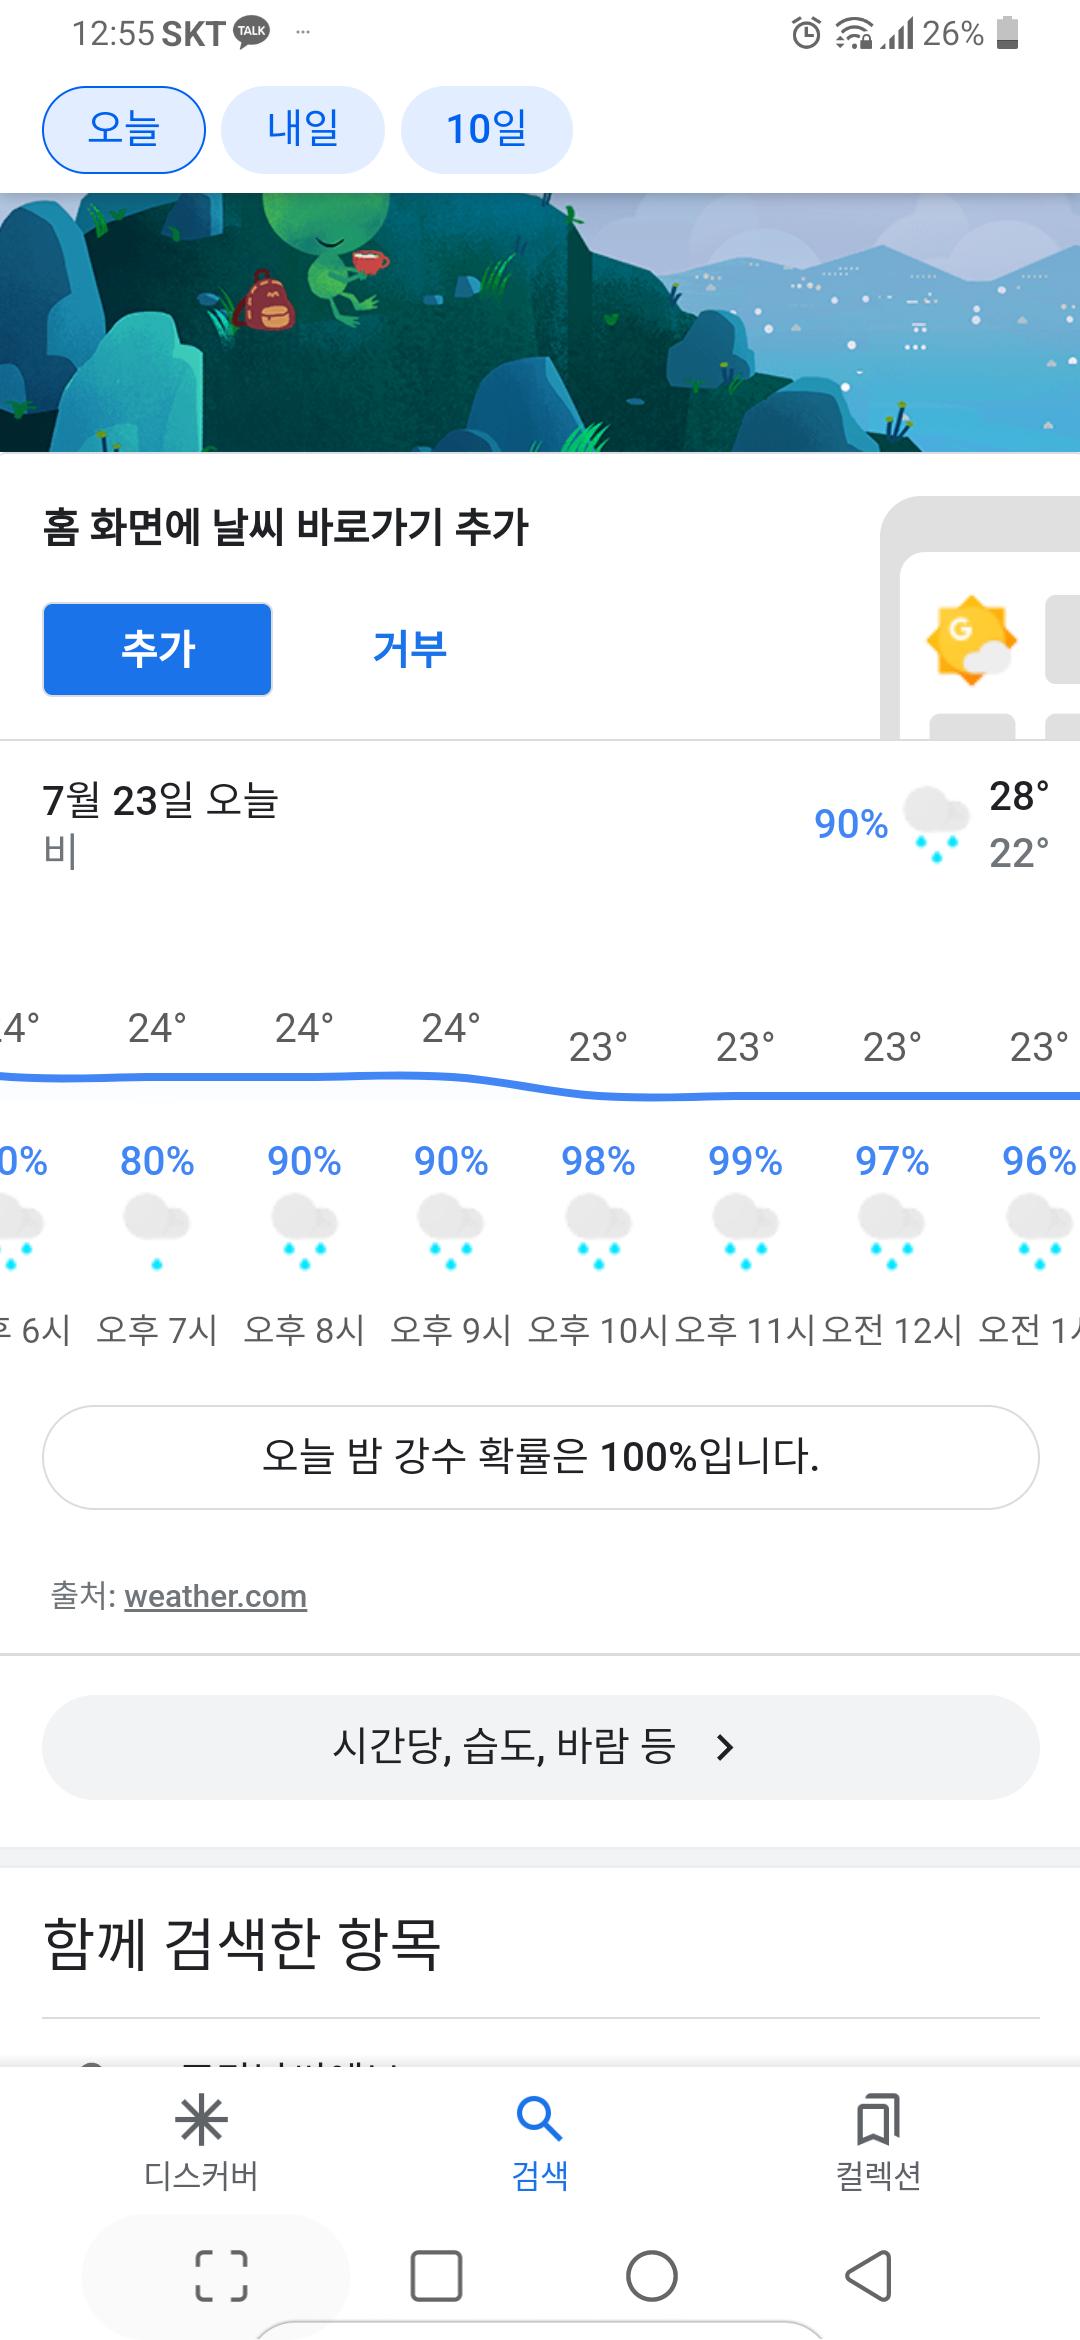Expand 시간당, 습도, 바람 등 details
Screen dimensions: 1080x2340
click(540, 1747)
